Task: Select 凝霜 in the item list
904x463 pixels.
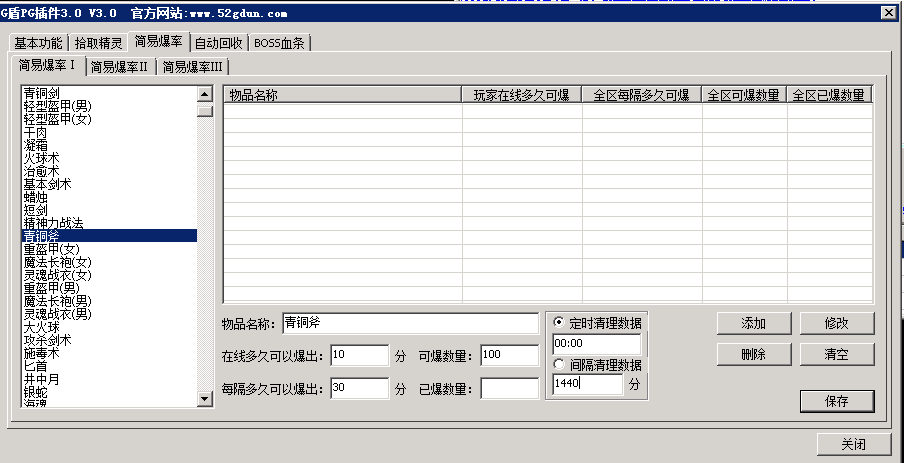Action: click(x=109, y=145)
